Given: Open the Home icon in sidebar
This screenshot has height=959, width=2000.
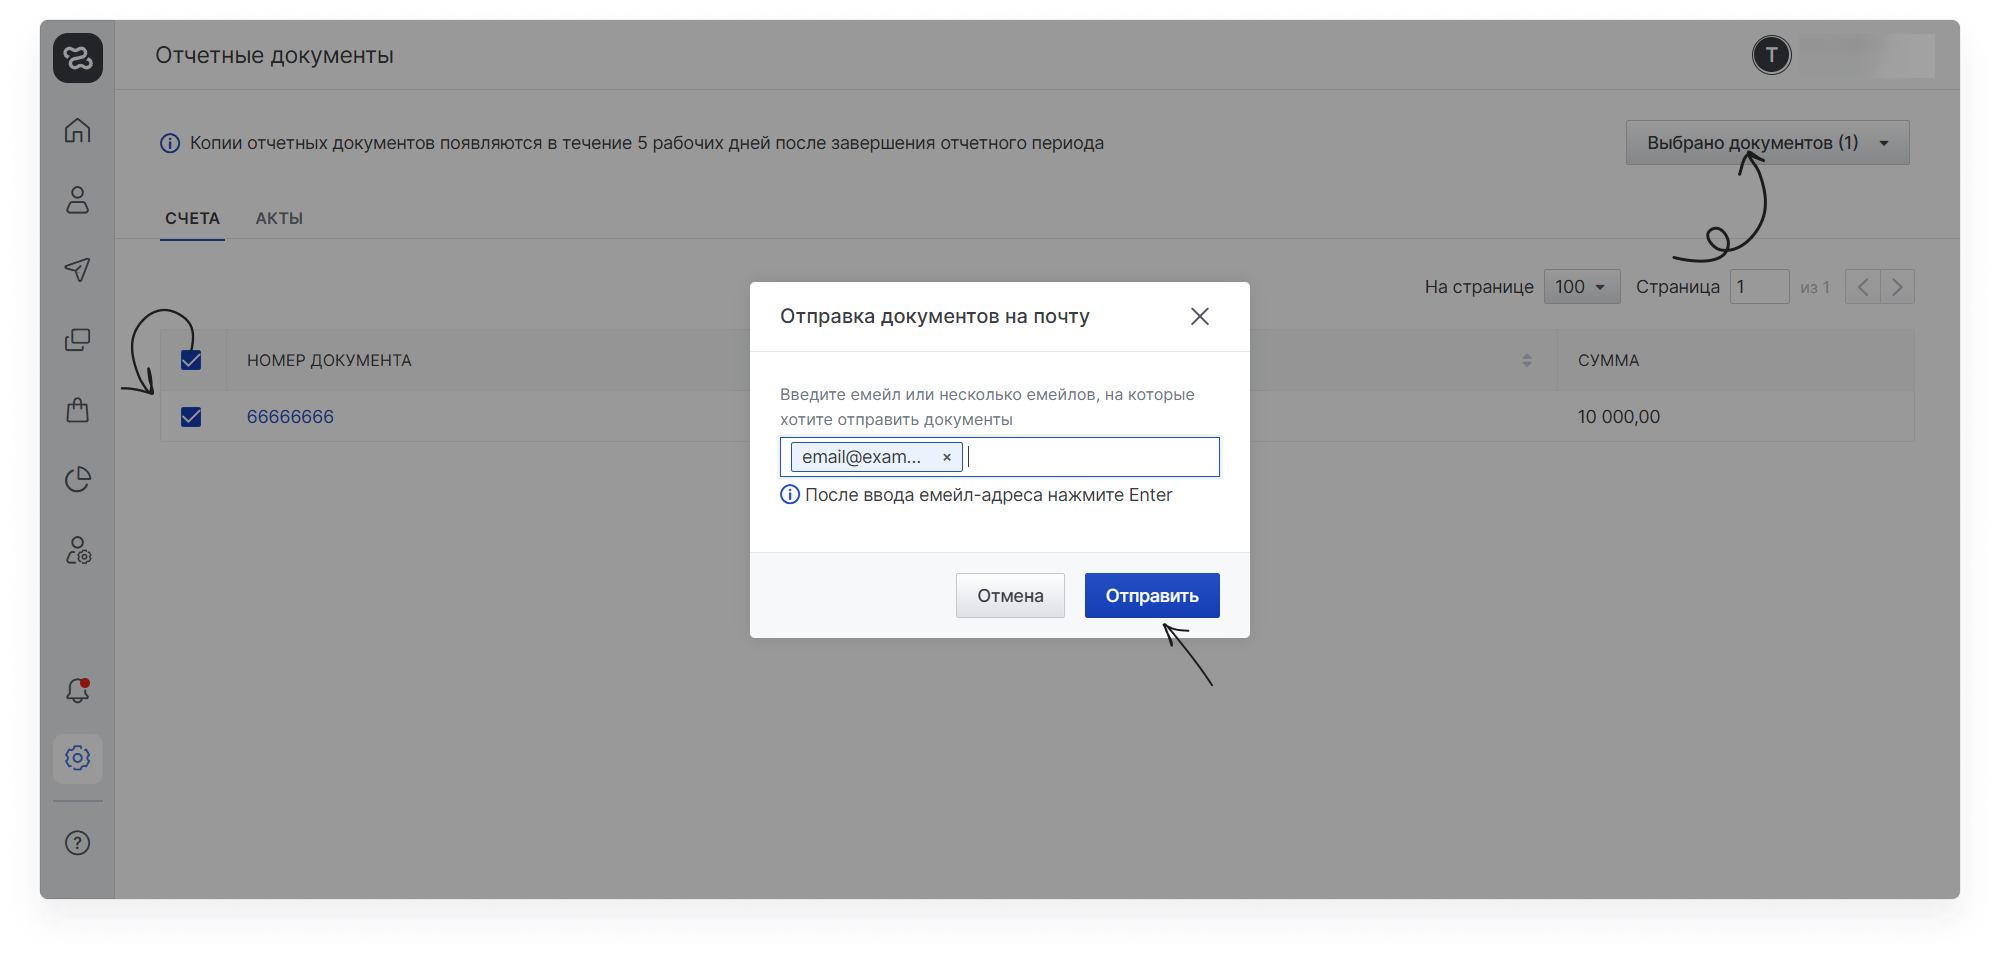Looking at the screenshot, I should [78, 130].
